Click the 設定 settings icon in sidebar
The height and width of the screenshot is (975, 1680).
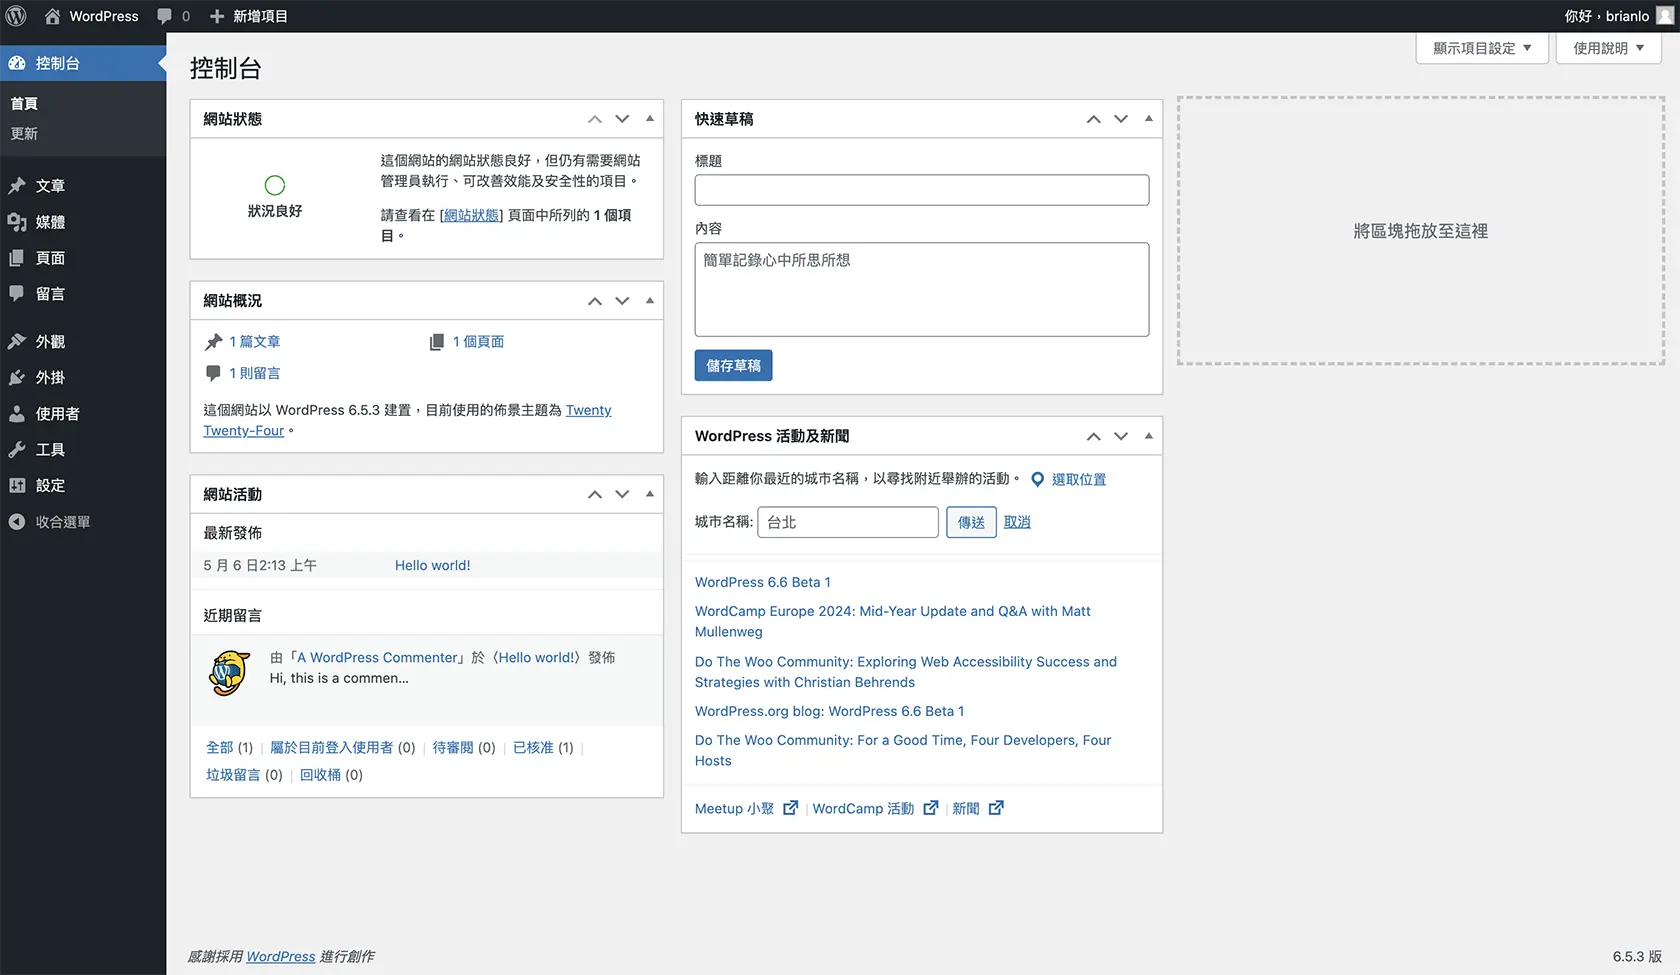[17, 485]
